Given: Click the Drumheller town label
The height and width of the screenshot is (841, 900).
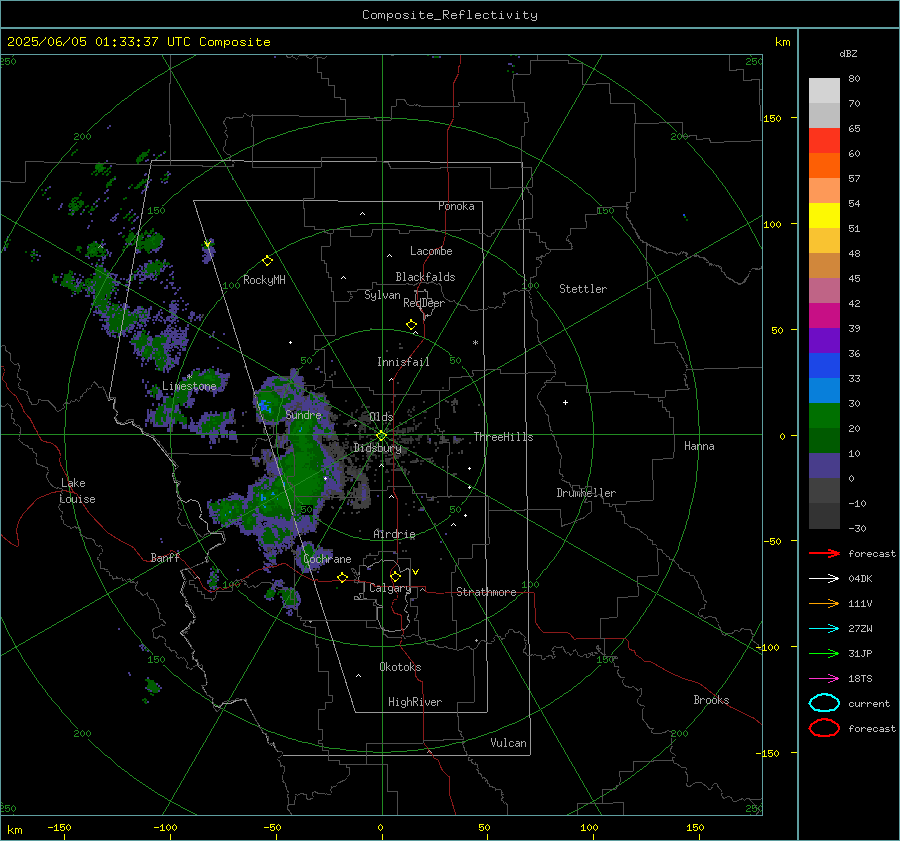Looking at the screenshot, I should pyautogui.click(x=586, y=493).
